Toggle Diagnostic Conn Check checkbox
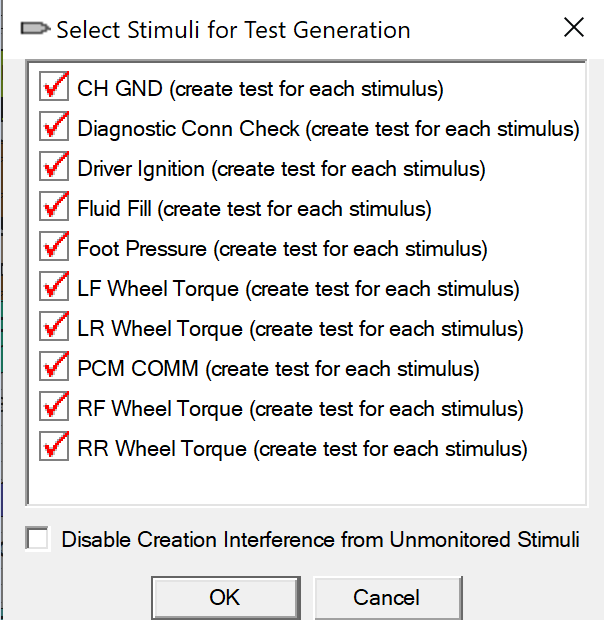604x620 pixels. tap(54, 126)
